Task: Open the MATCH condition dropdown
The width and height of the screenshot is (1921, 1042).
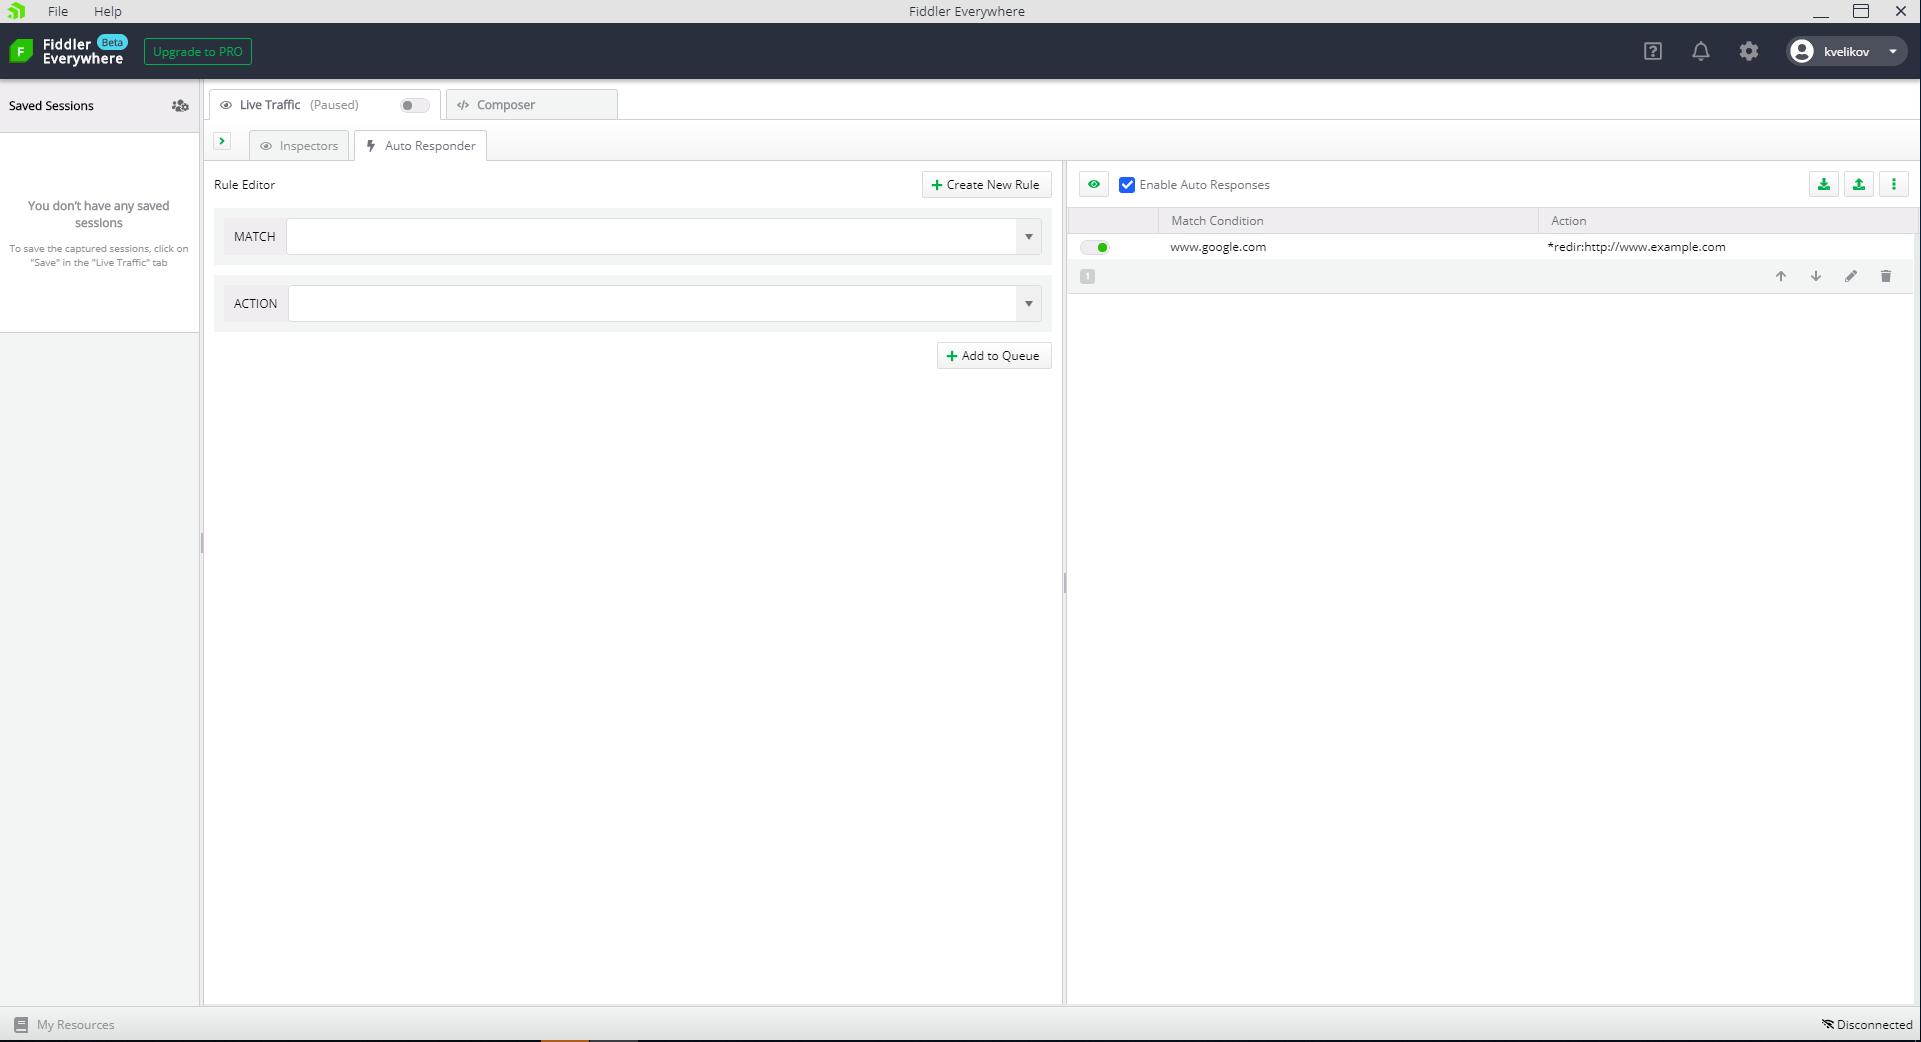Action: point(1028,236)
